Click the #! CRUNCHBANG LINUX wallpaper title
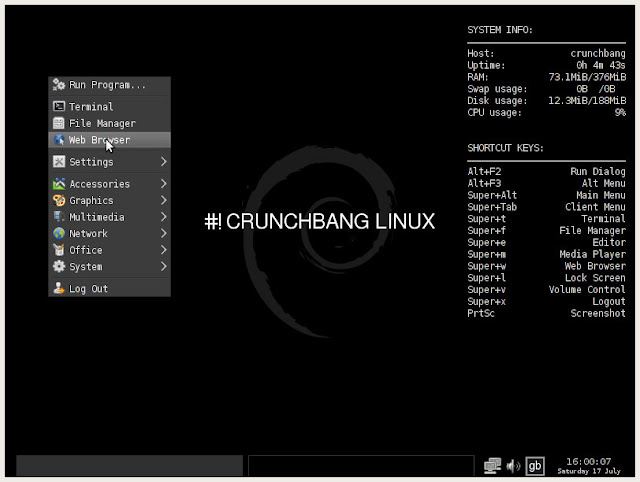The image size is (640, 482). click(x=320, y=221)
